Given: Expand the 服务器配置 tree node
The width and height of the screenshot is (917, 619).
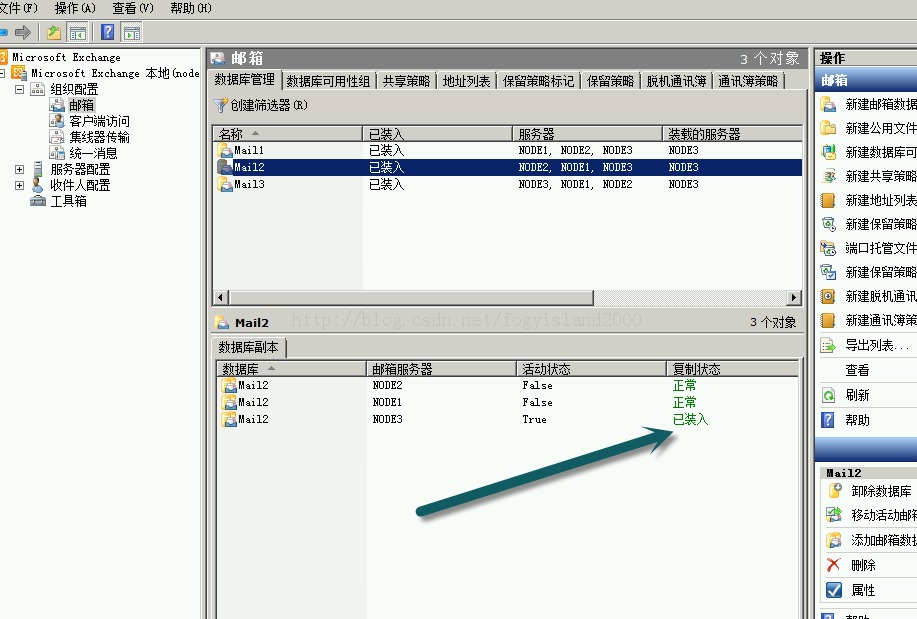Looking at the screenshot, I should click(19, 169).
